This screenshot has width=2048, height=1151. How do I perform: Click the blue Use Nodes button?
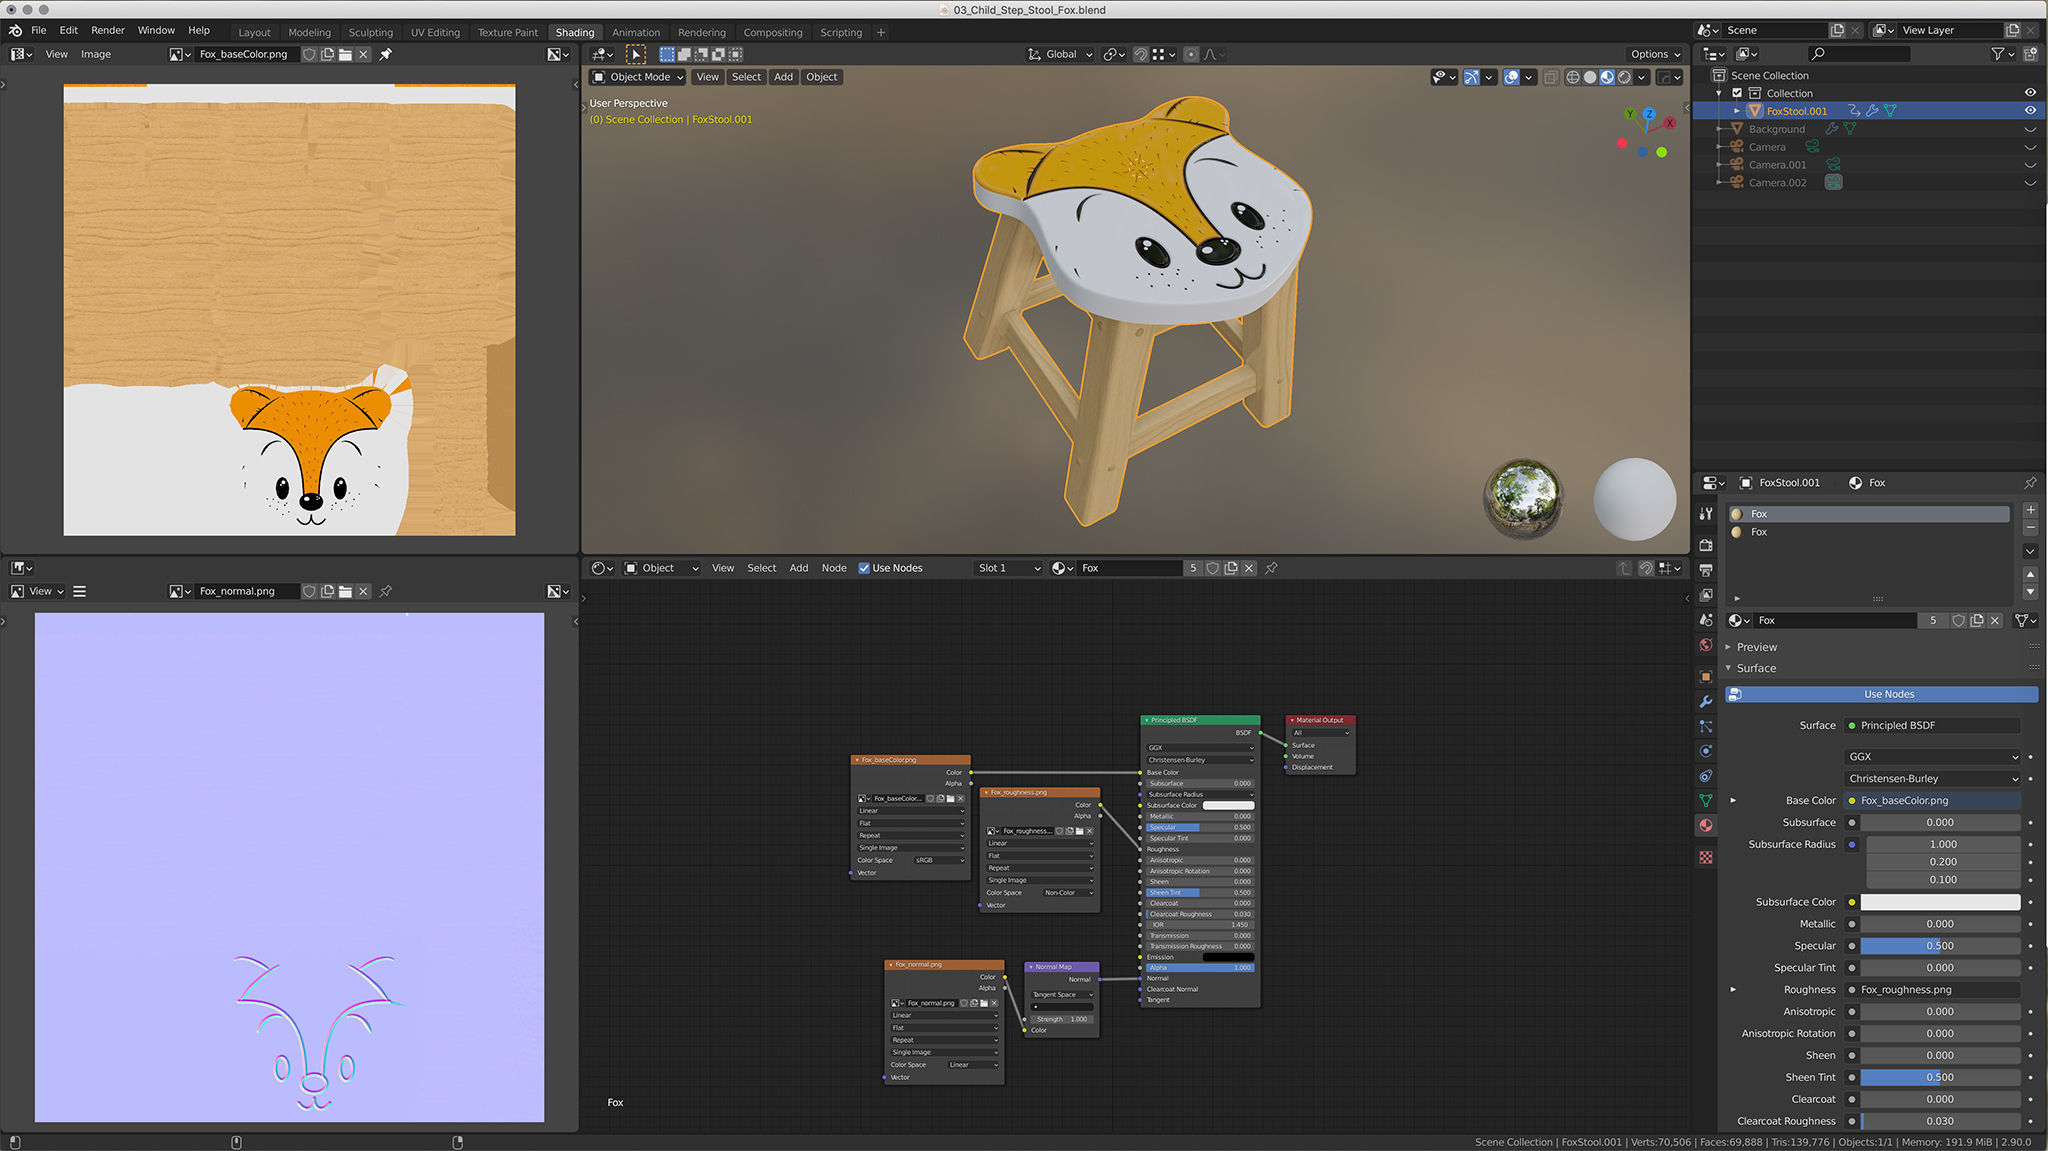tap(1881, 694)
